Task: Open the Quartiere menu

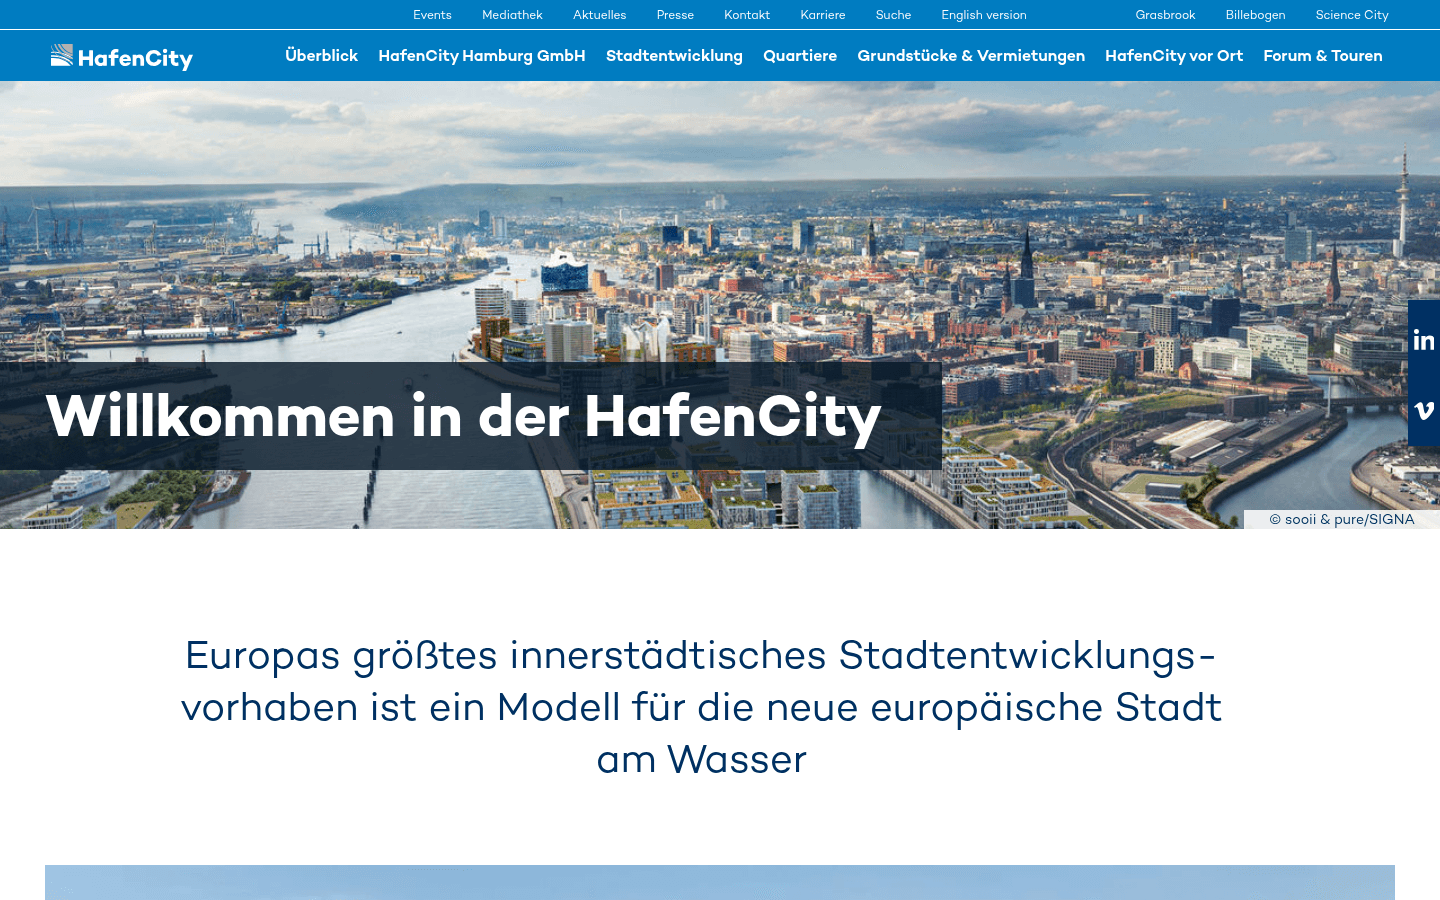Action: [x=800, y=56]
